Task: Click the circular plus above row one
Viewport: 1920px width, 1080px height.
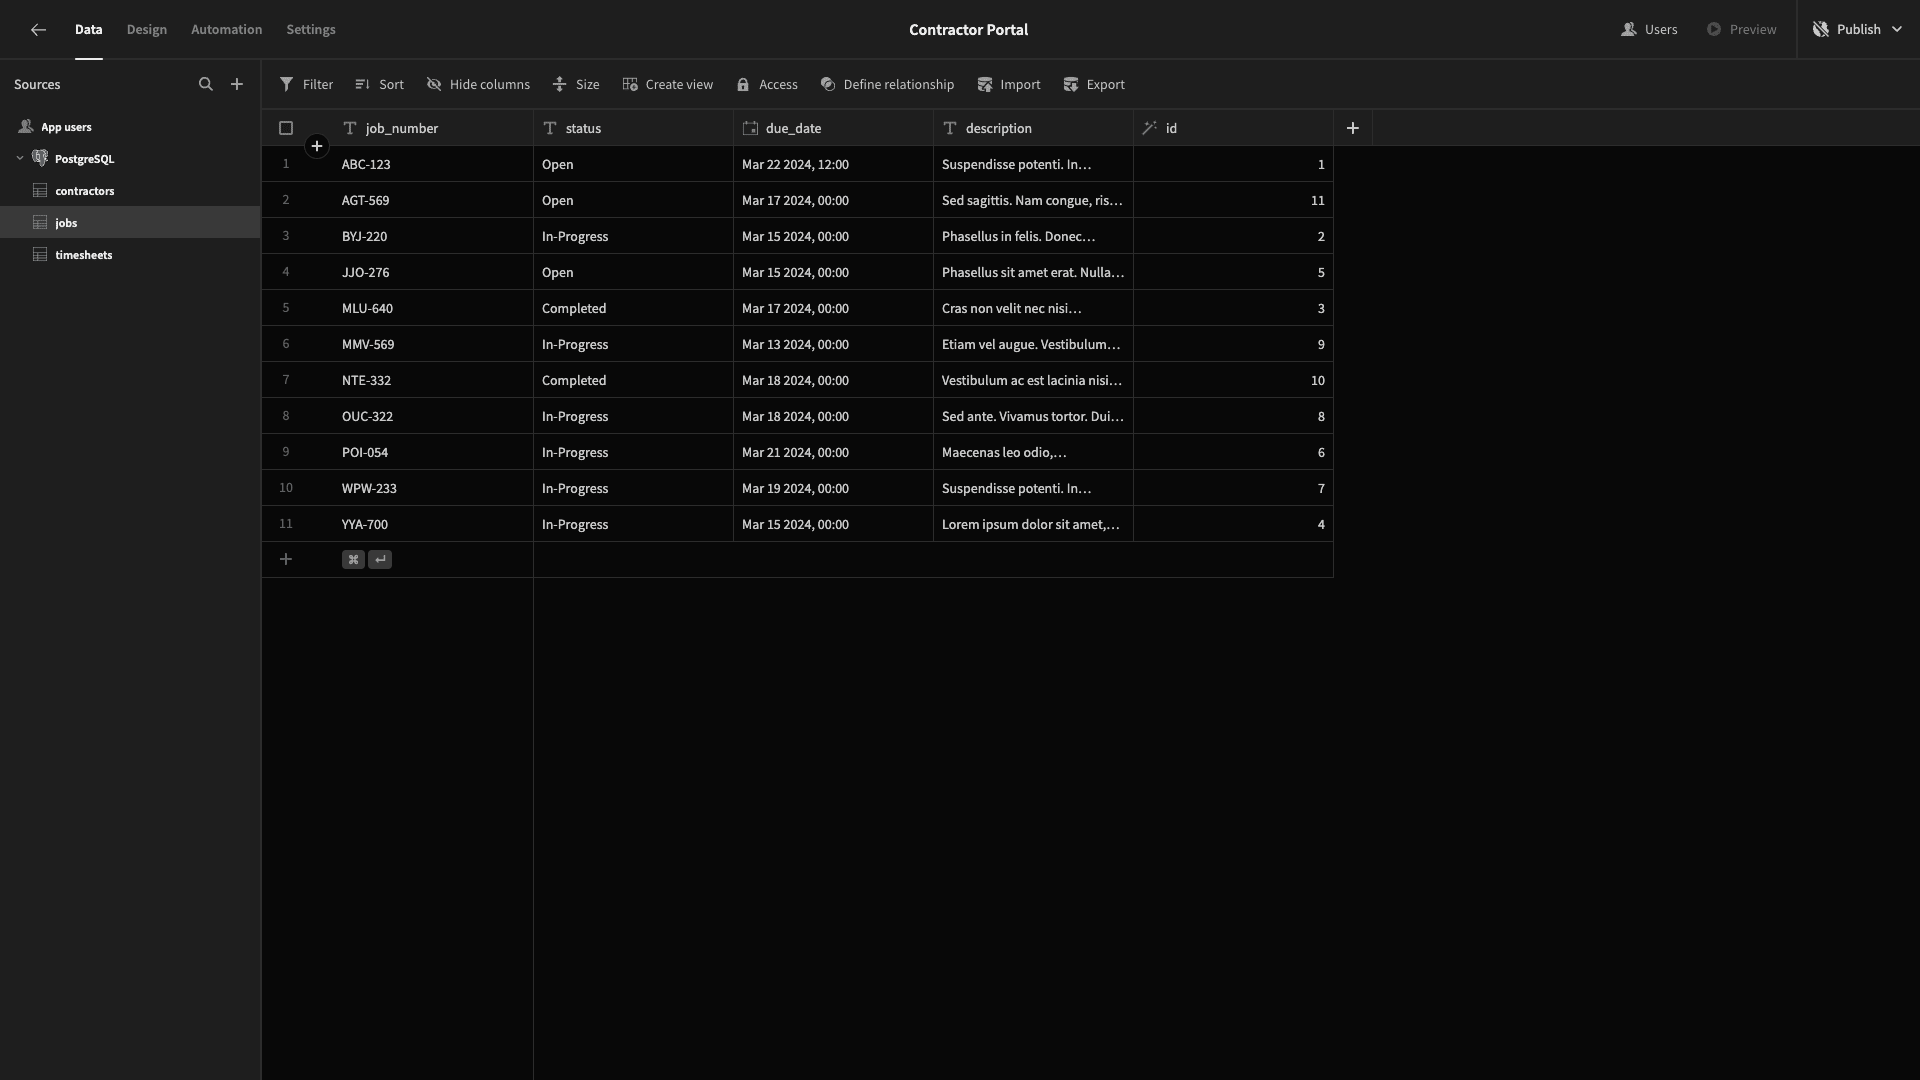Action: 317,147
